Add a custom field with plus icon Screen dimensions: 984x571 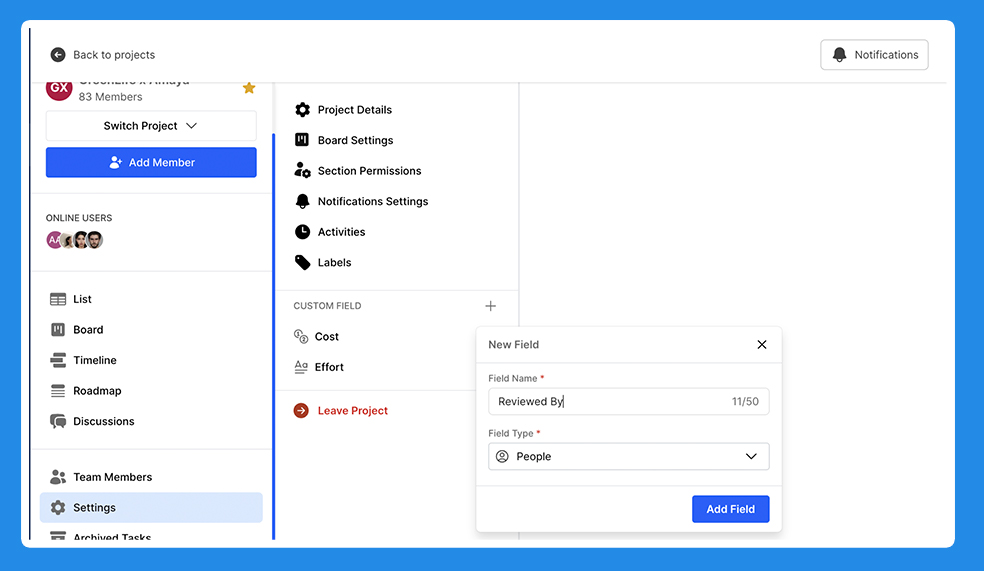click(491, 306)
